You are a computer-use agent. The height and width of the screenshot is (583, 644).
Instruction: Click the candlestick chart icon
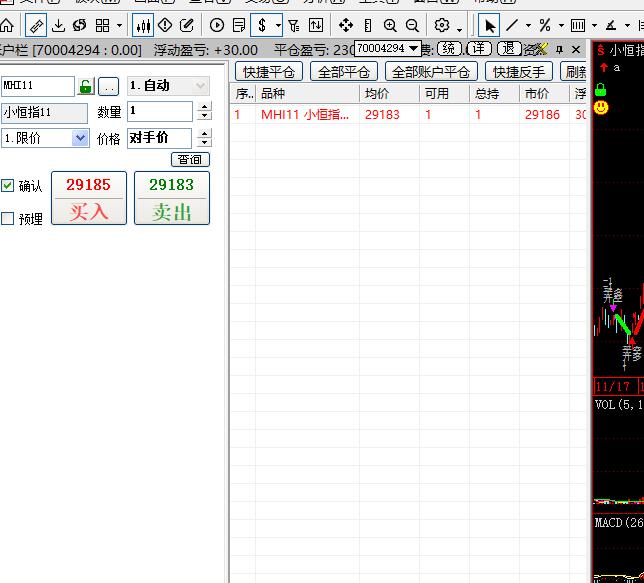coord(143,25)
